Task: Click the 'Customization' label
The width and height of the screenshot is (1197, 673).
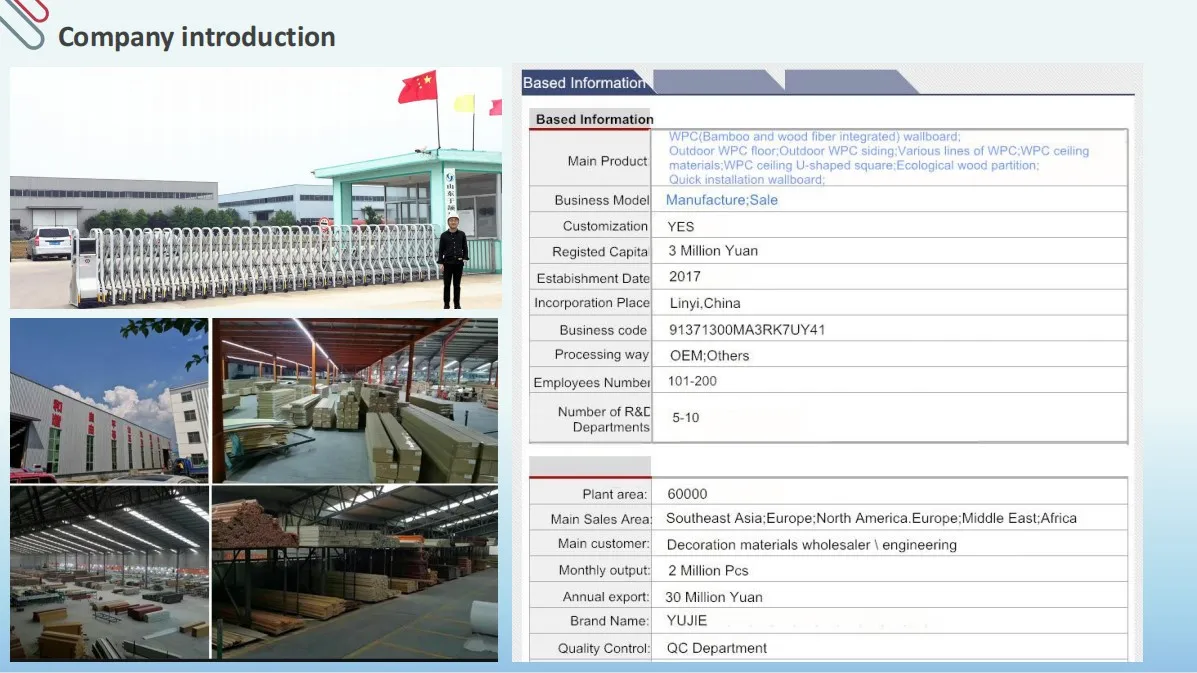Action: pos(605,226)
